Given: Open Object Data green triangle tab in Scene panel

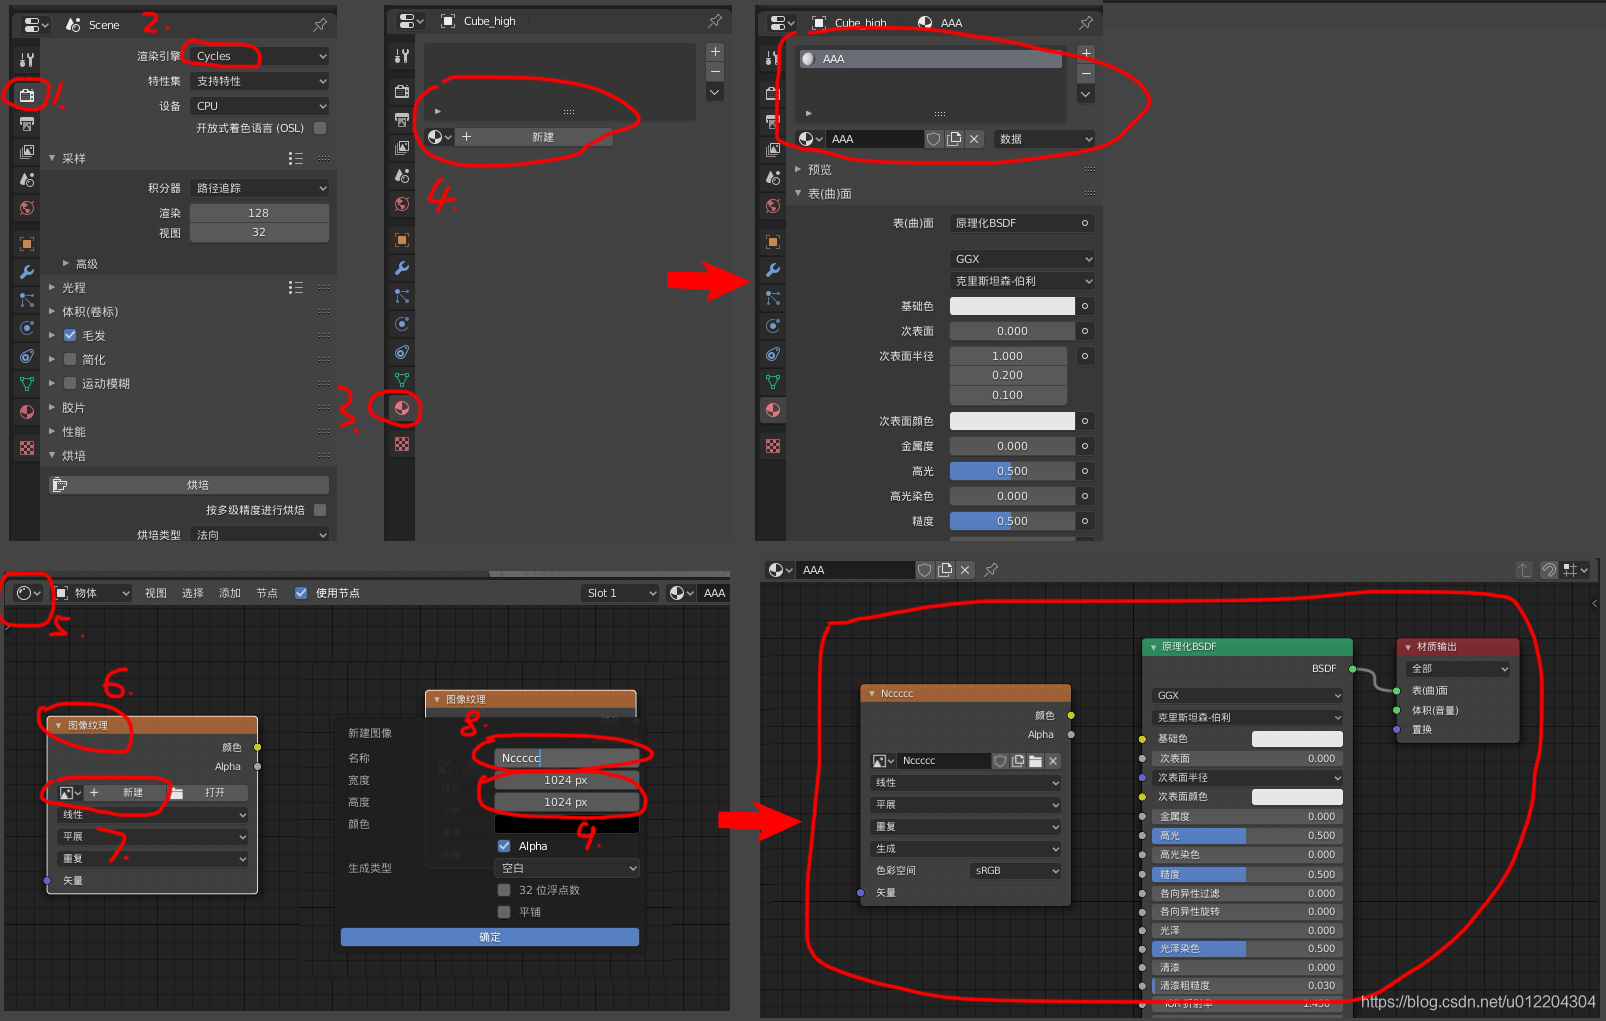Looking at the screenshot, I should 27,384.
